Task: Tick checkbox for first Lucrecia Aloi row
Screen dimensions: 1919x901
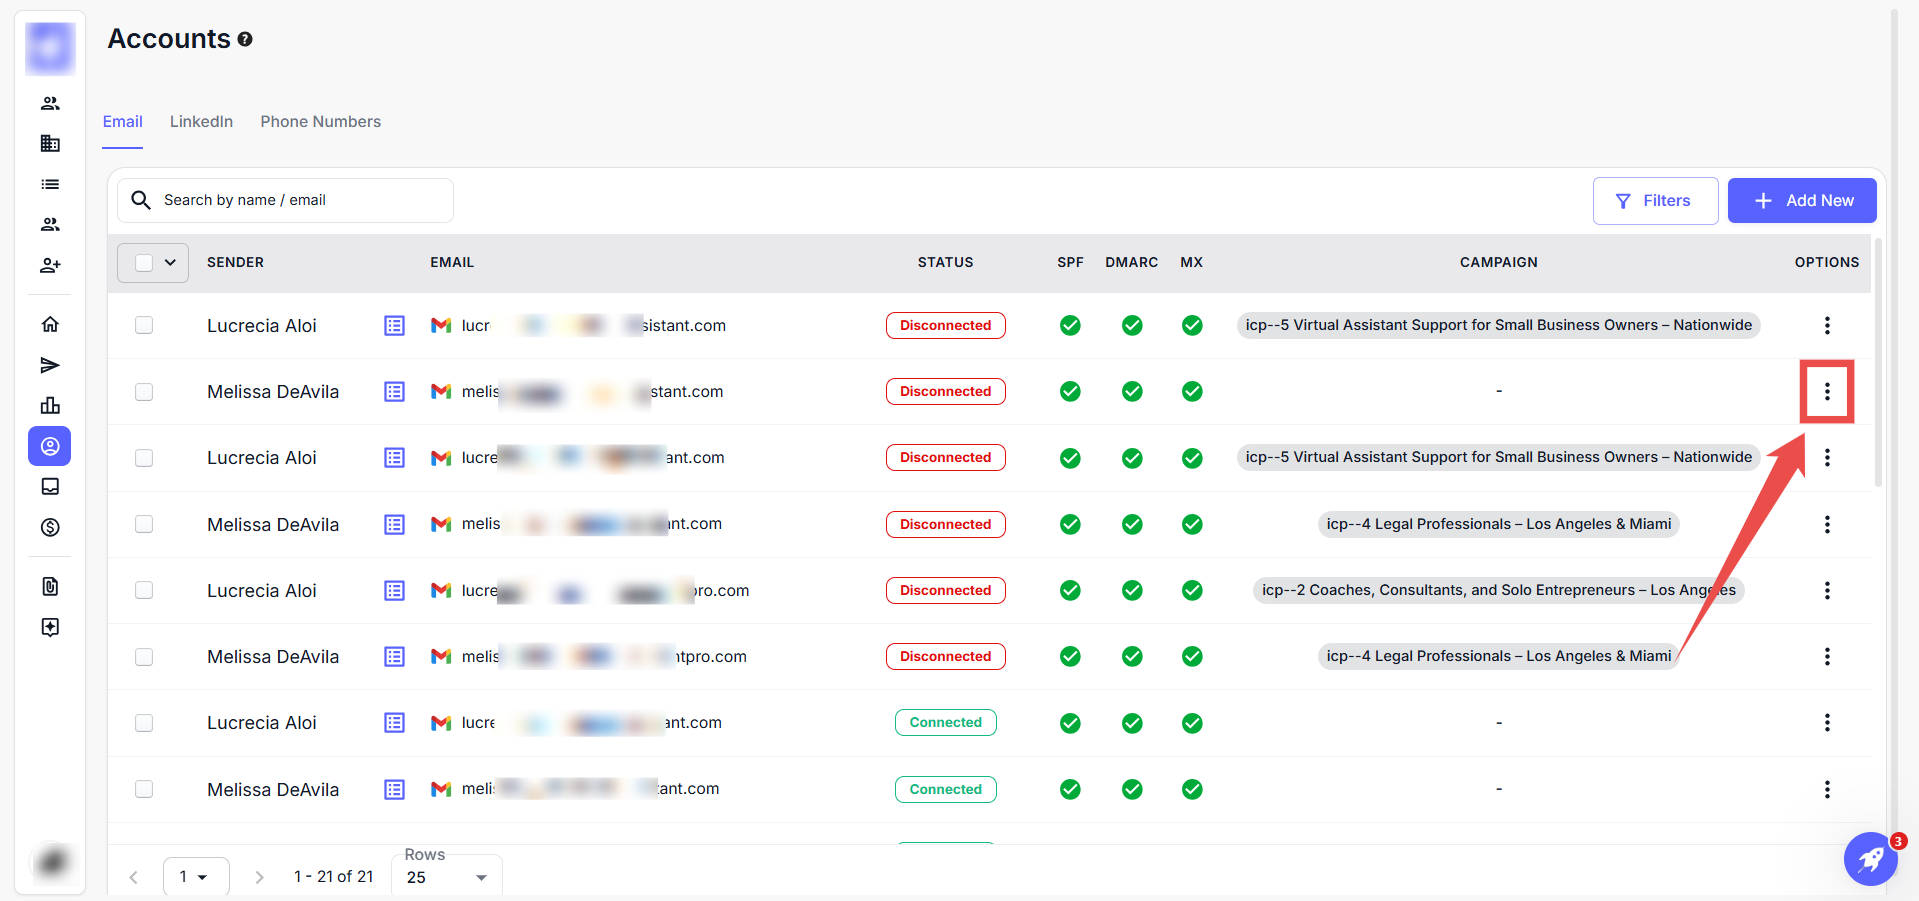Action: tap(144, 325)
